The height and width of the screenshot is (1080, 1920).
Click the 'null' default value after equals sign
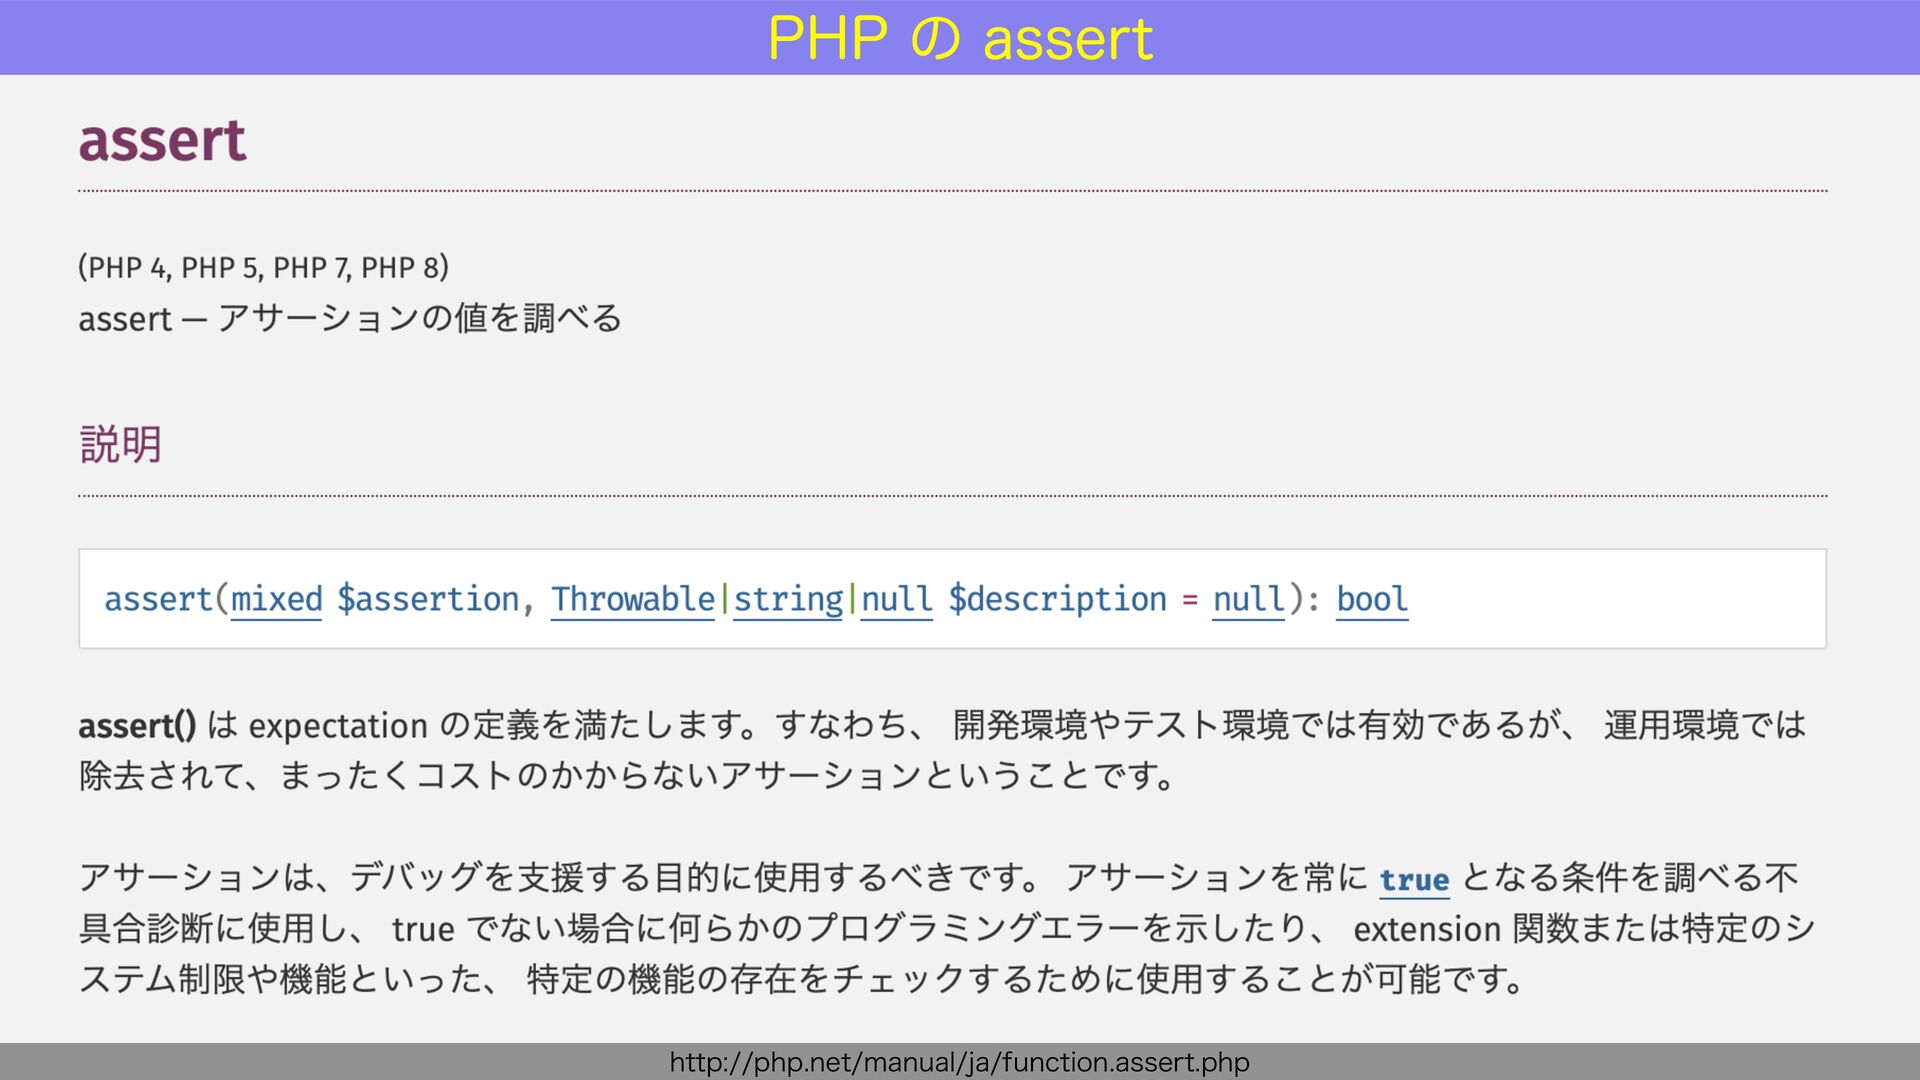tap(1248, 599)
